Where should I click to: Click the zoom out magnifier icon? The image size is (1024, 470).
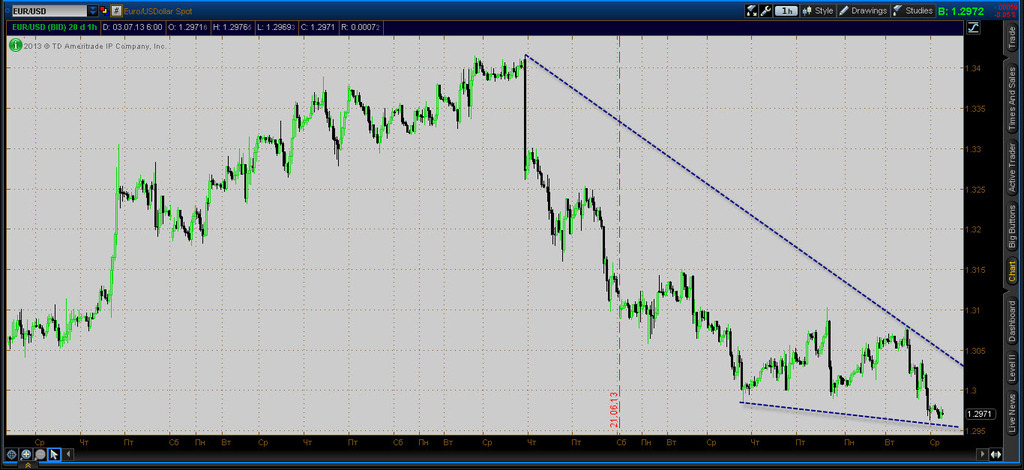click(x=40, y=454)
